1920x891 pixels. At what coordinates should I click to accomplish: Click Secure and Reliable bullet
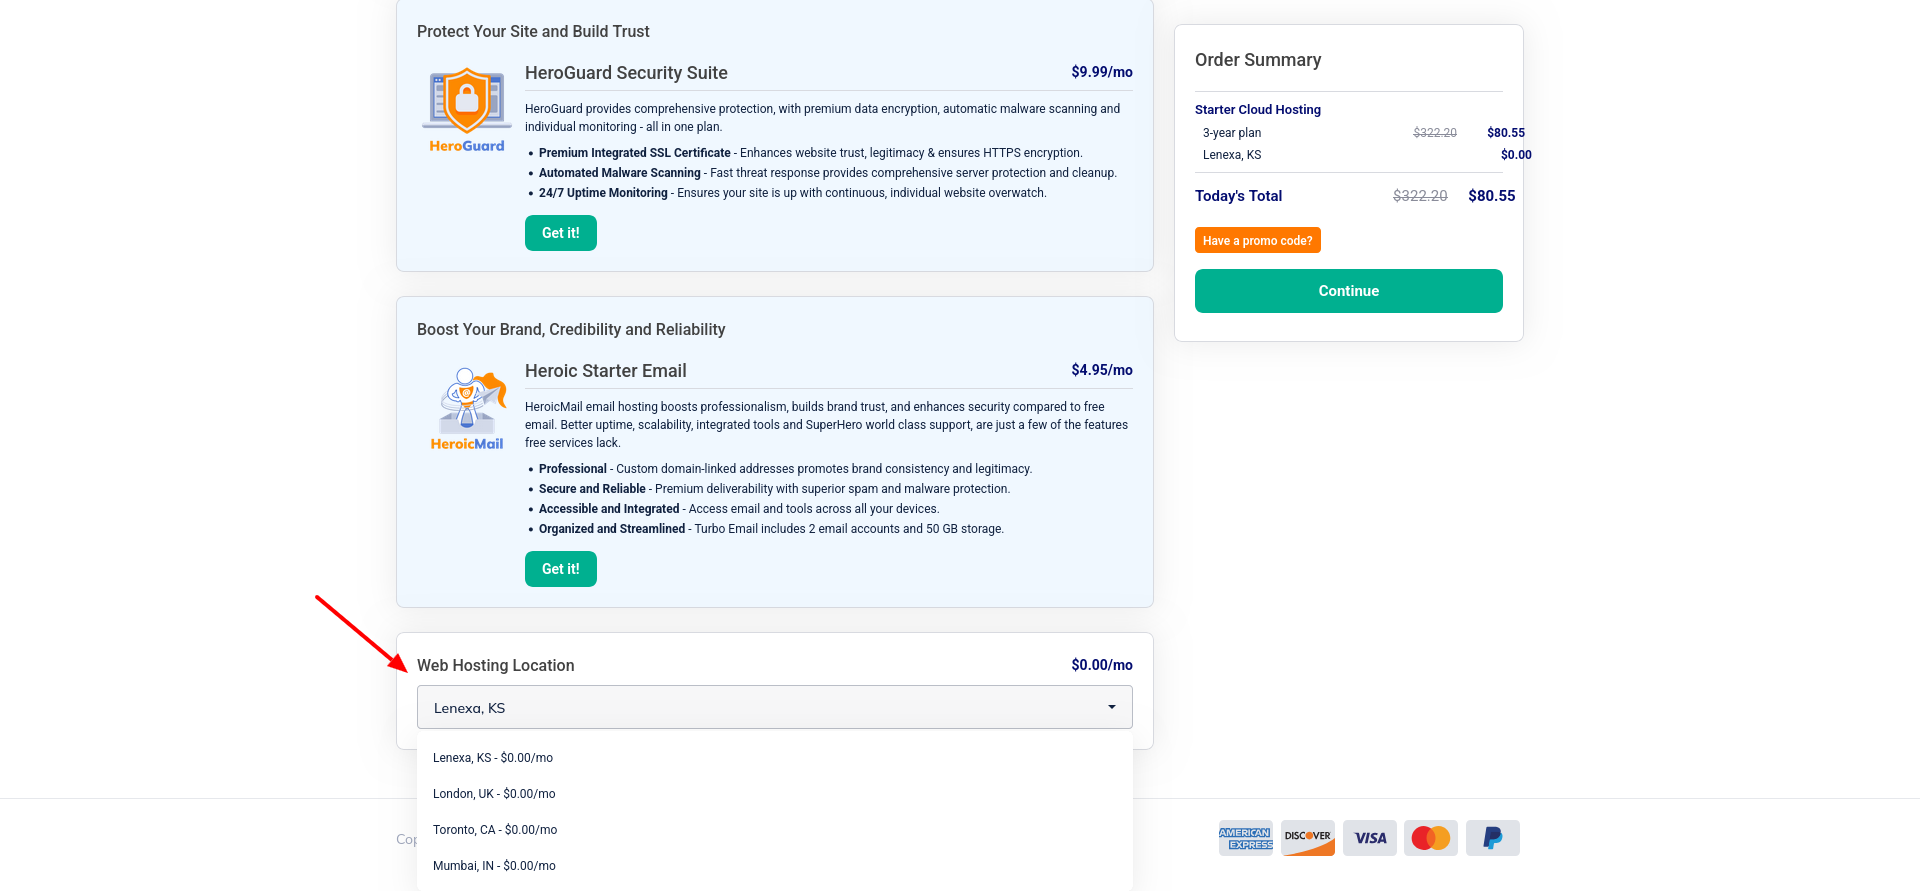coord(774,489)
